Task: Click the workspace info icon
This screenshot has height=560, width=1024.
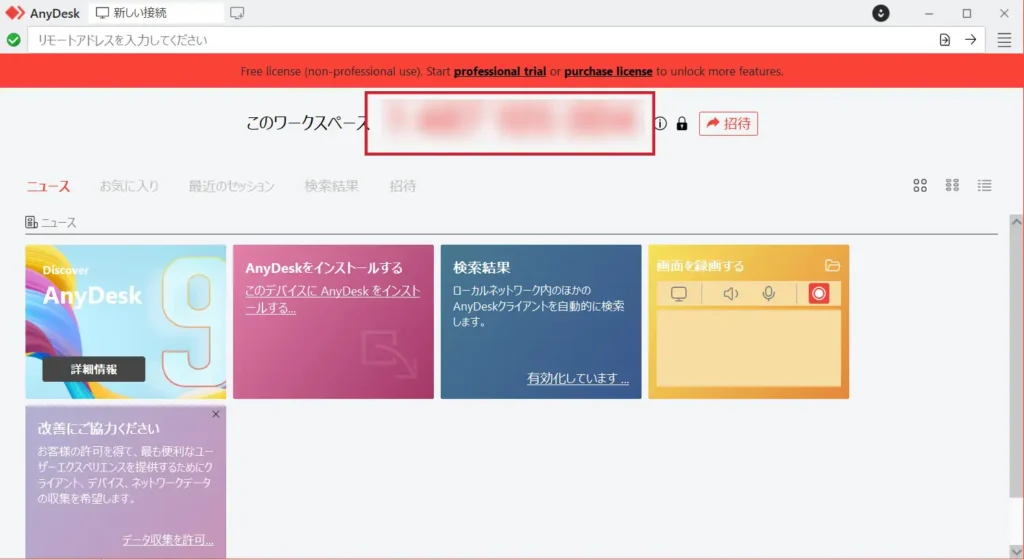Action: (x=660, y=124)
